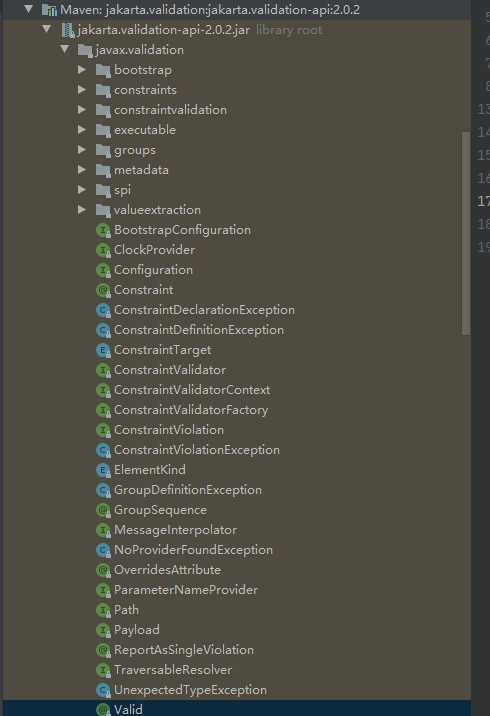Click the NoProviderFoundException class icon

click(x=103, y=550)
